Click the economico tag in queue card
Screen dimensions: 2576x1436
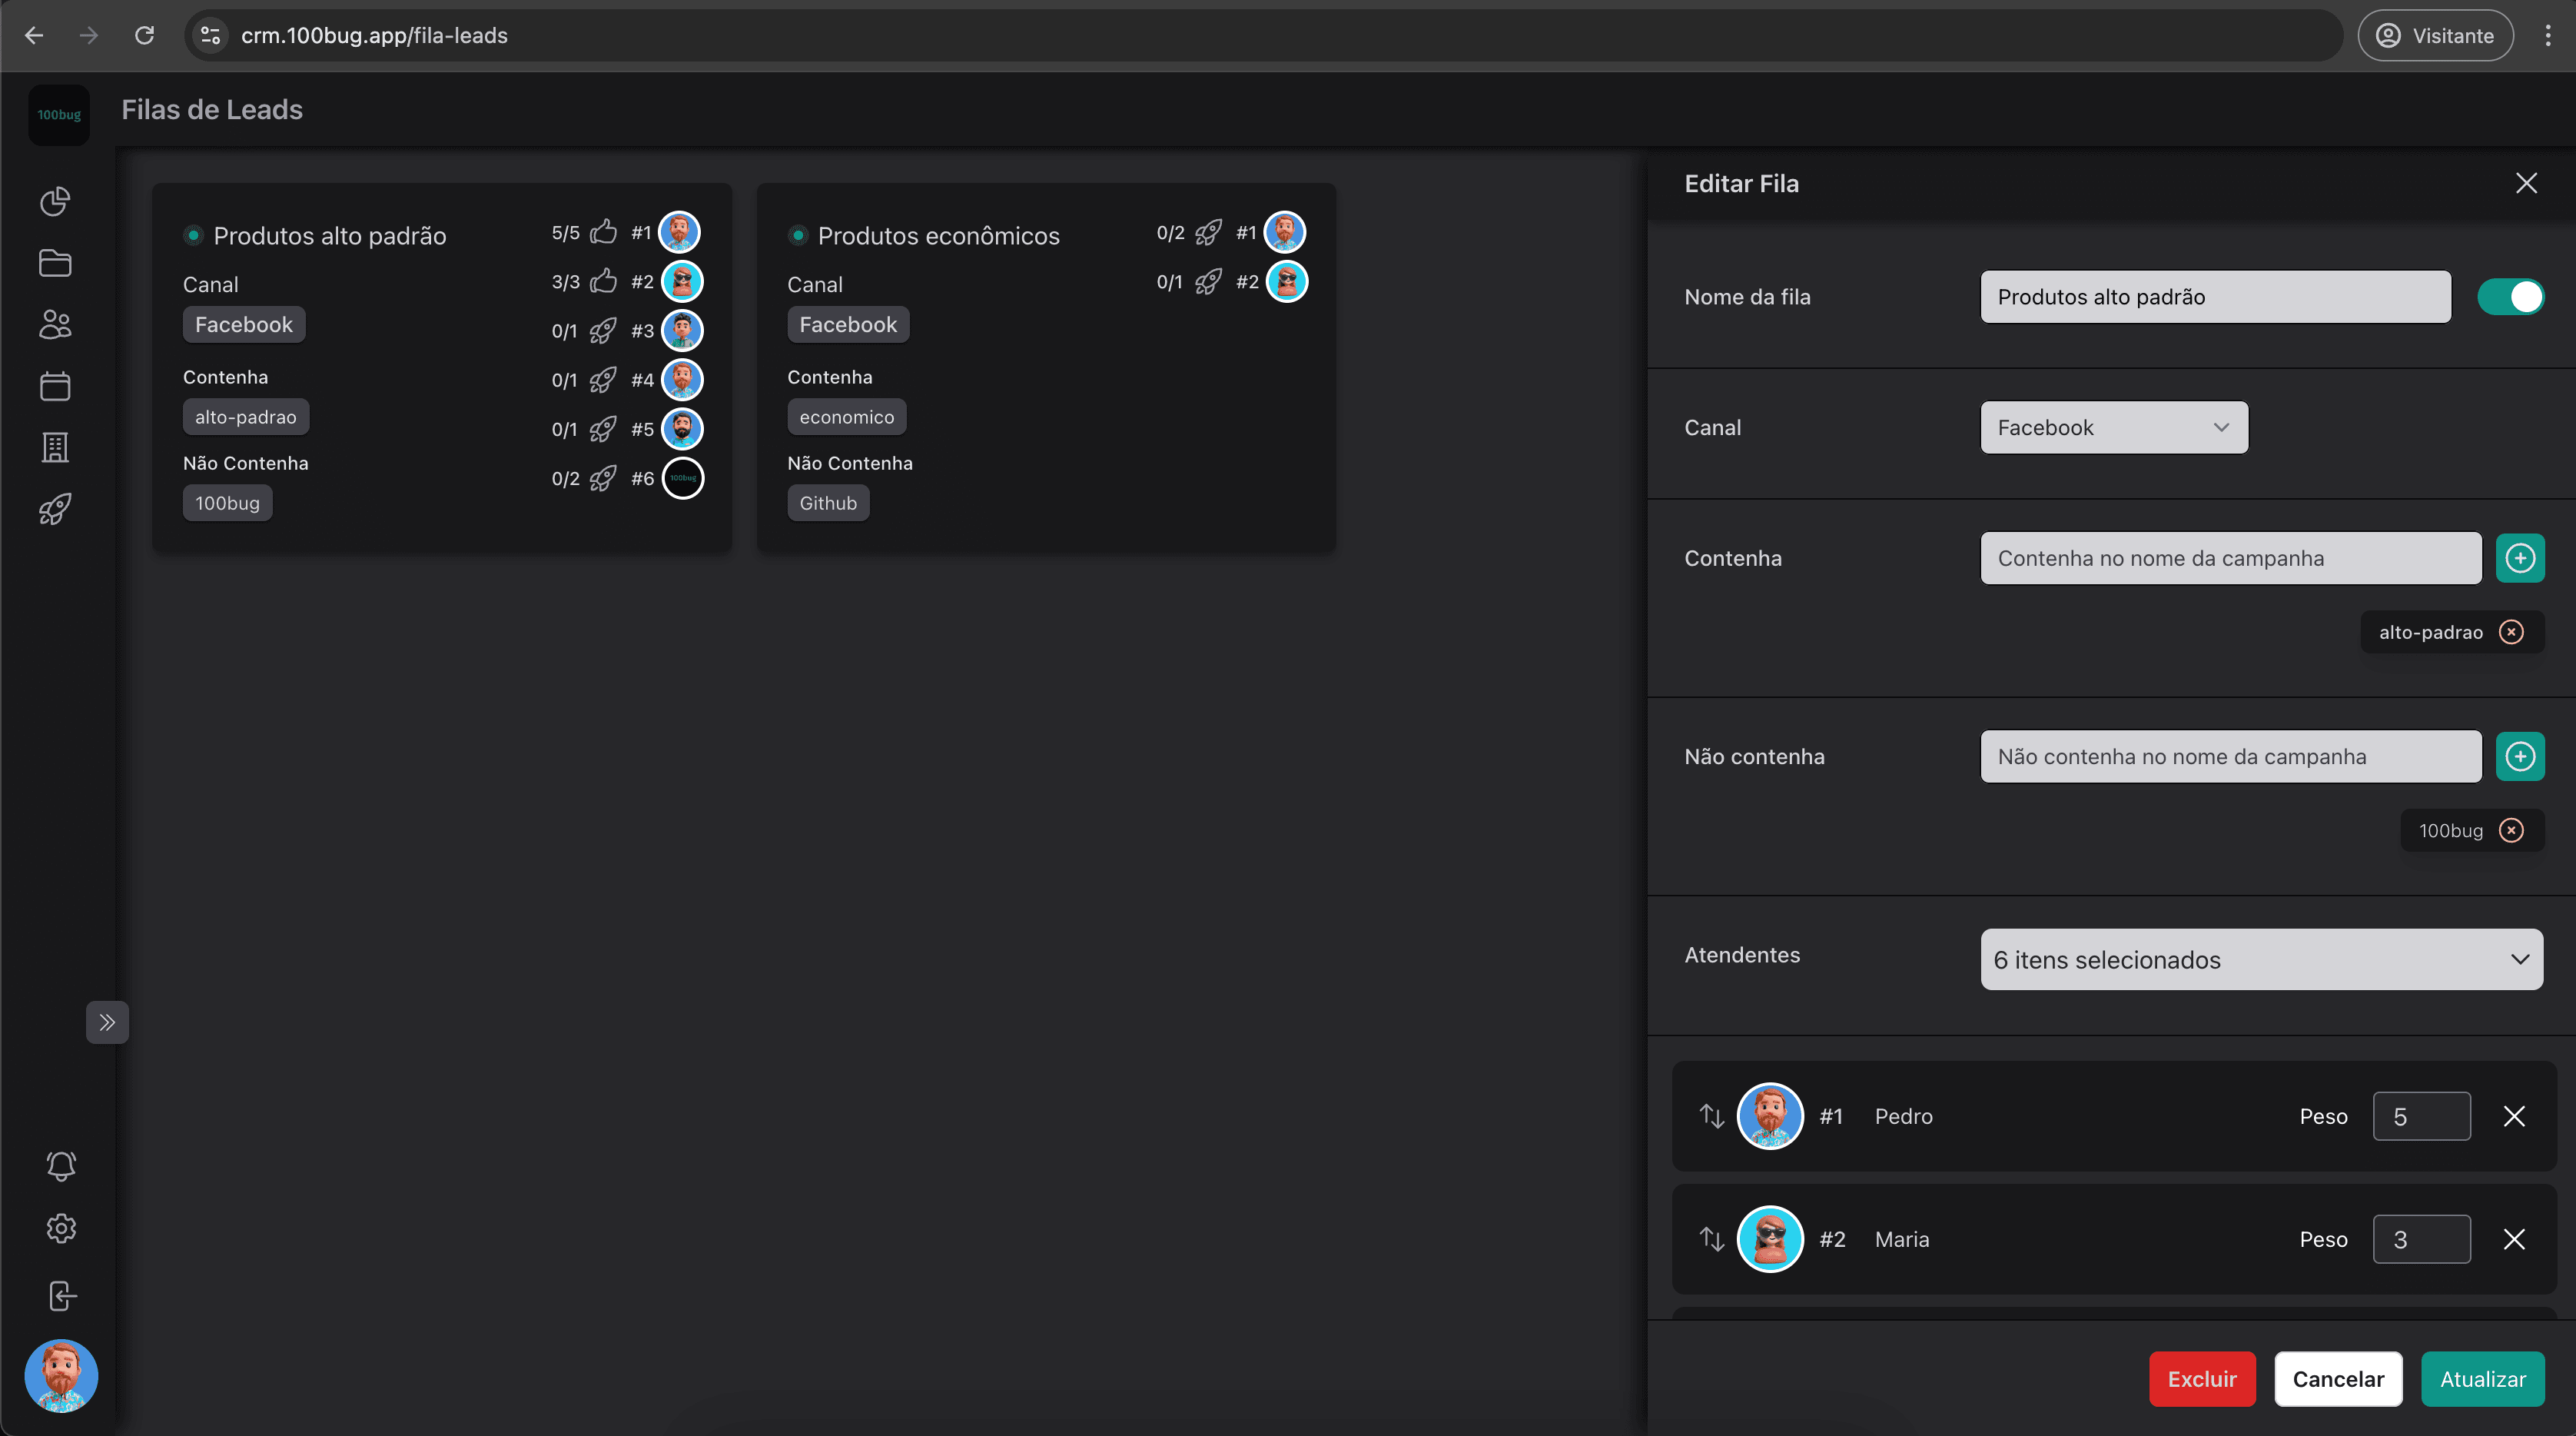point(847,417)
